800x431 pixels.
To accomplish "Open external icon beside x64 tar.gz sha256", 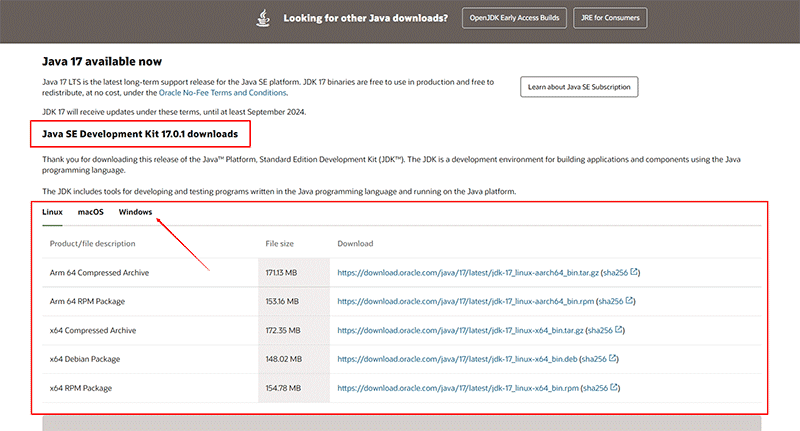I will click(618, 329).
